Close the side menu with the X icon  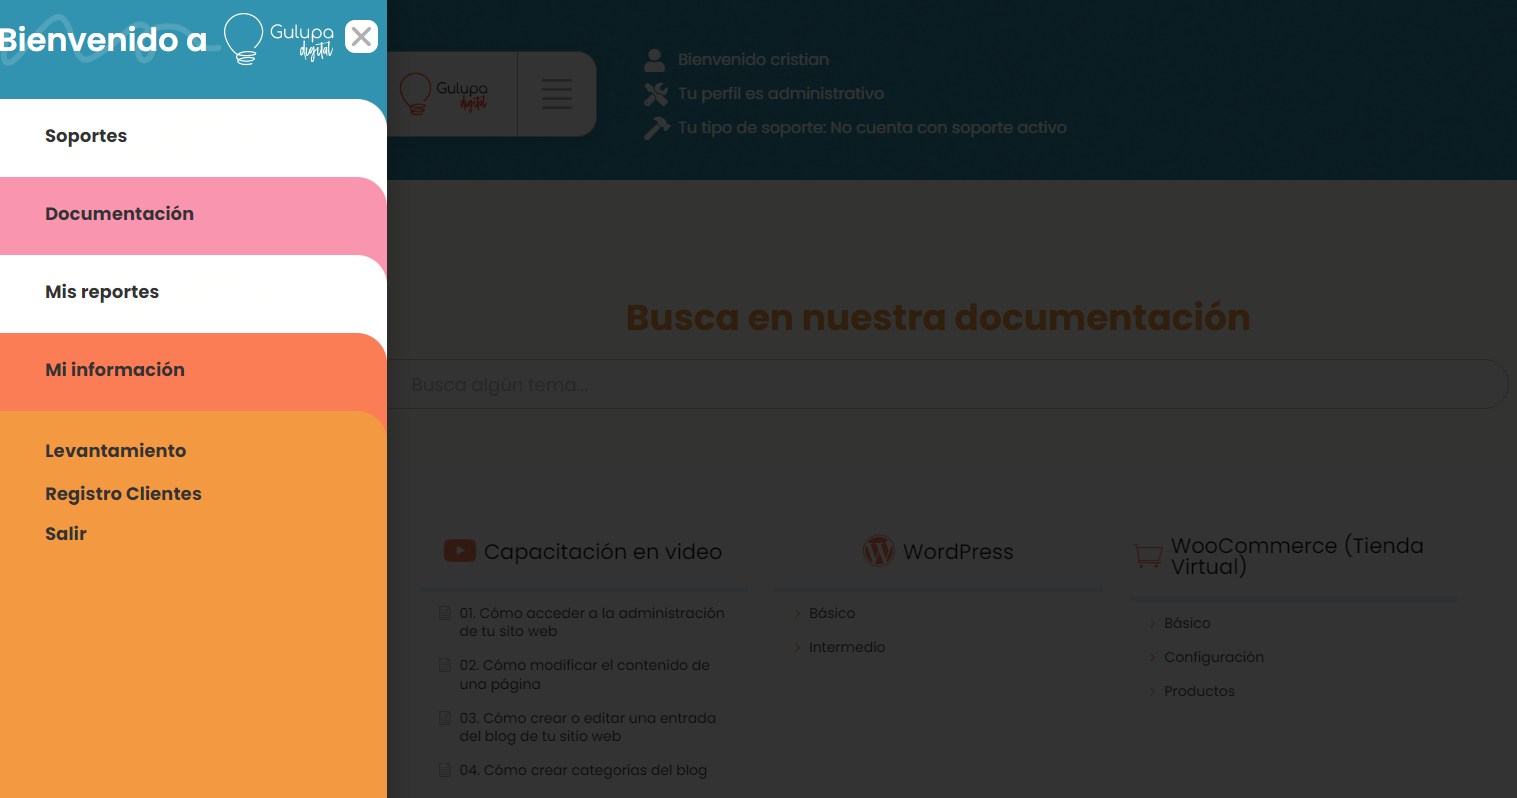click(x=361, y=37)
